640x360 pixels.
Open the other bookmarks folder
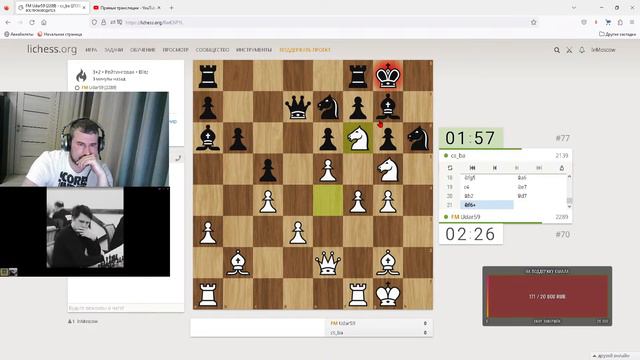pyautogui.click(x=618, y=34)
